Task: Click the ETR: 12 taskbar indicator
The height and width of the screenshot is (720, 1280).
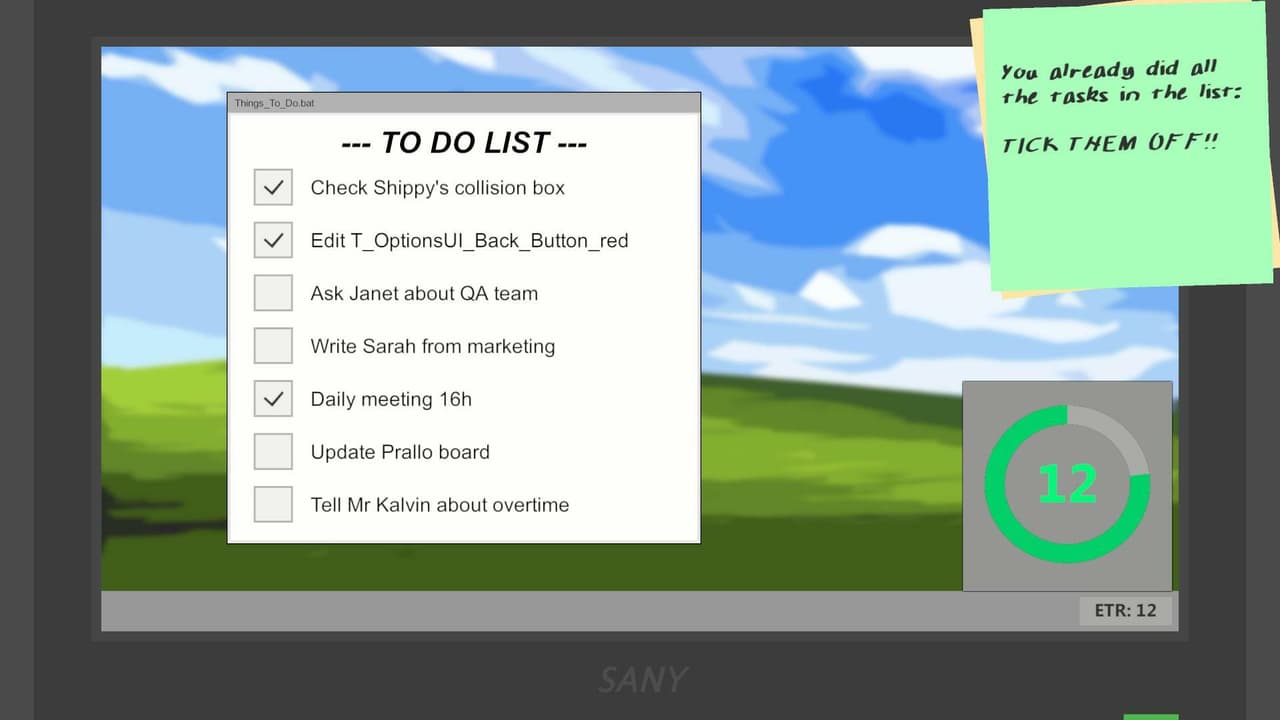Action: 1125,610
